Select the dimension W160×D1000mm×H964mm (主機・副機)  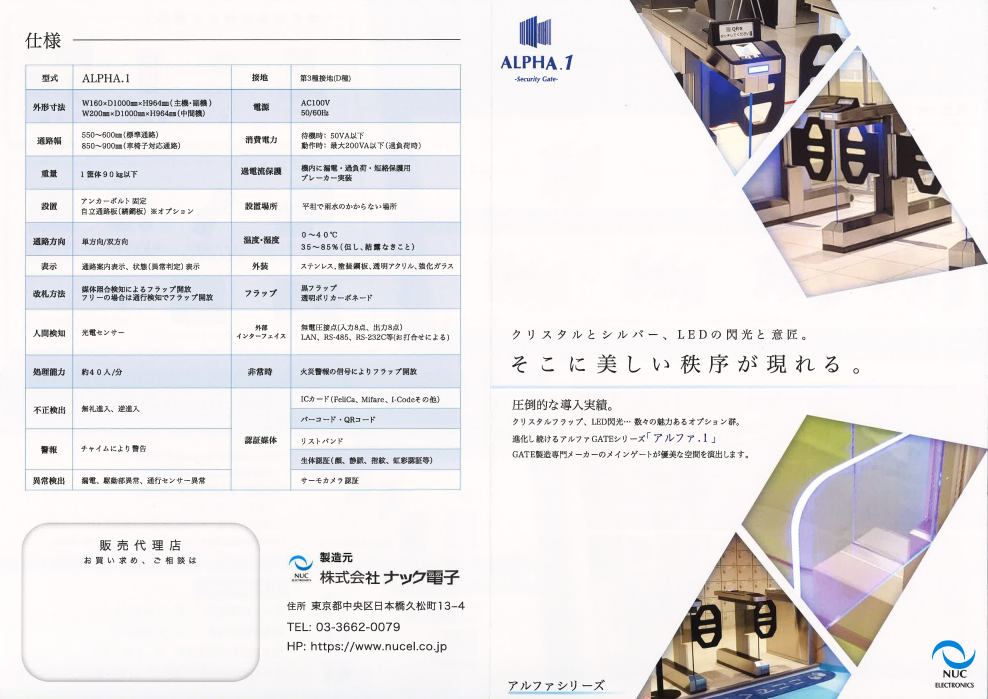pos(147,103)
